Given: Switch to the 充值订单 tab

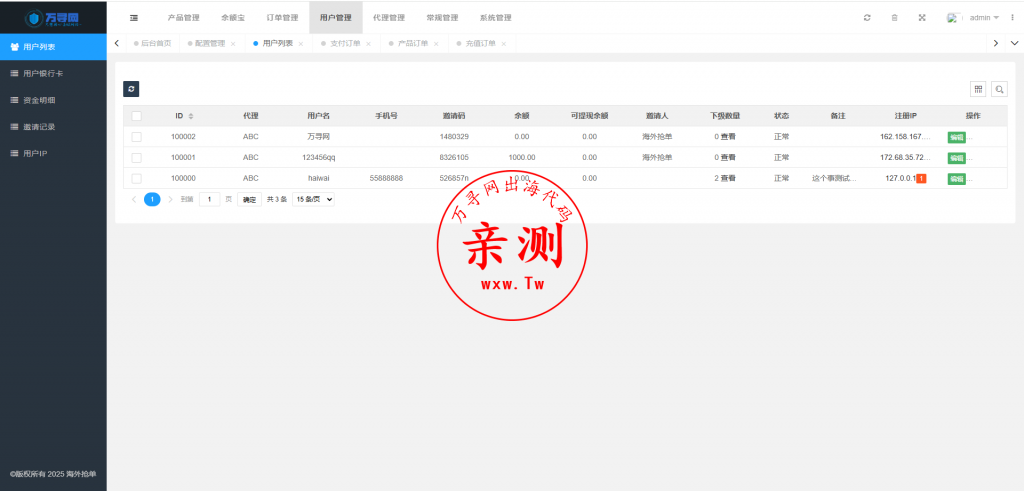Looking at the screenshot, I should (x=480, y=44).
